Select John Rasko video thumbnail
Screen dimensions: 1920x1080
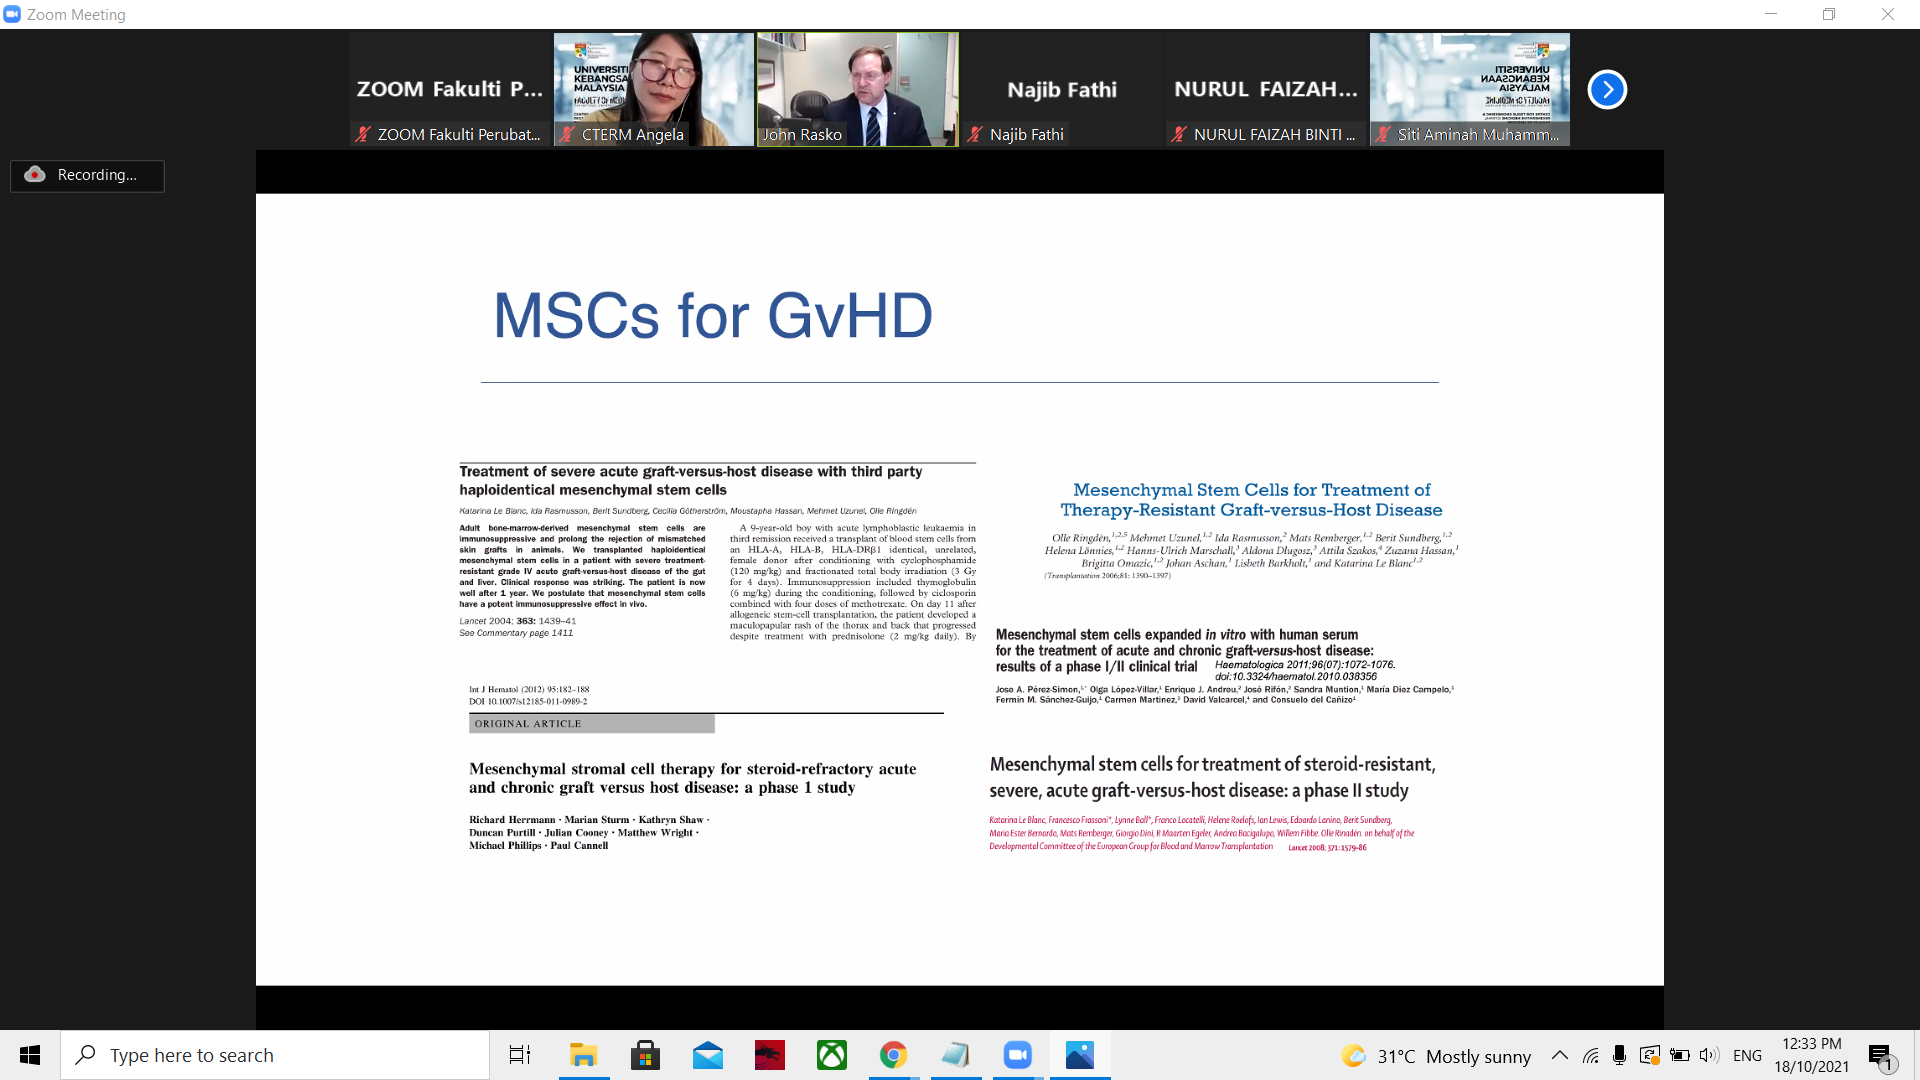coord(857,90)
